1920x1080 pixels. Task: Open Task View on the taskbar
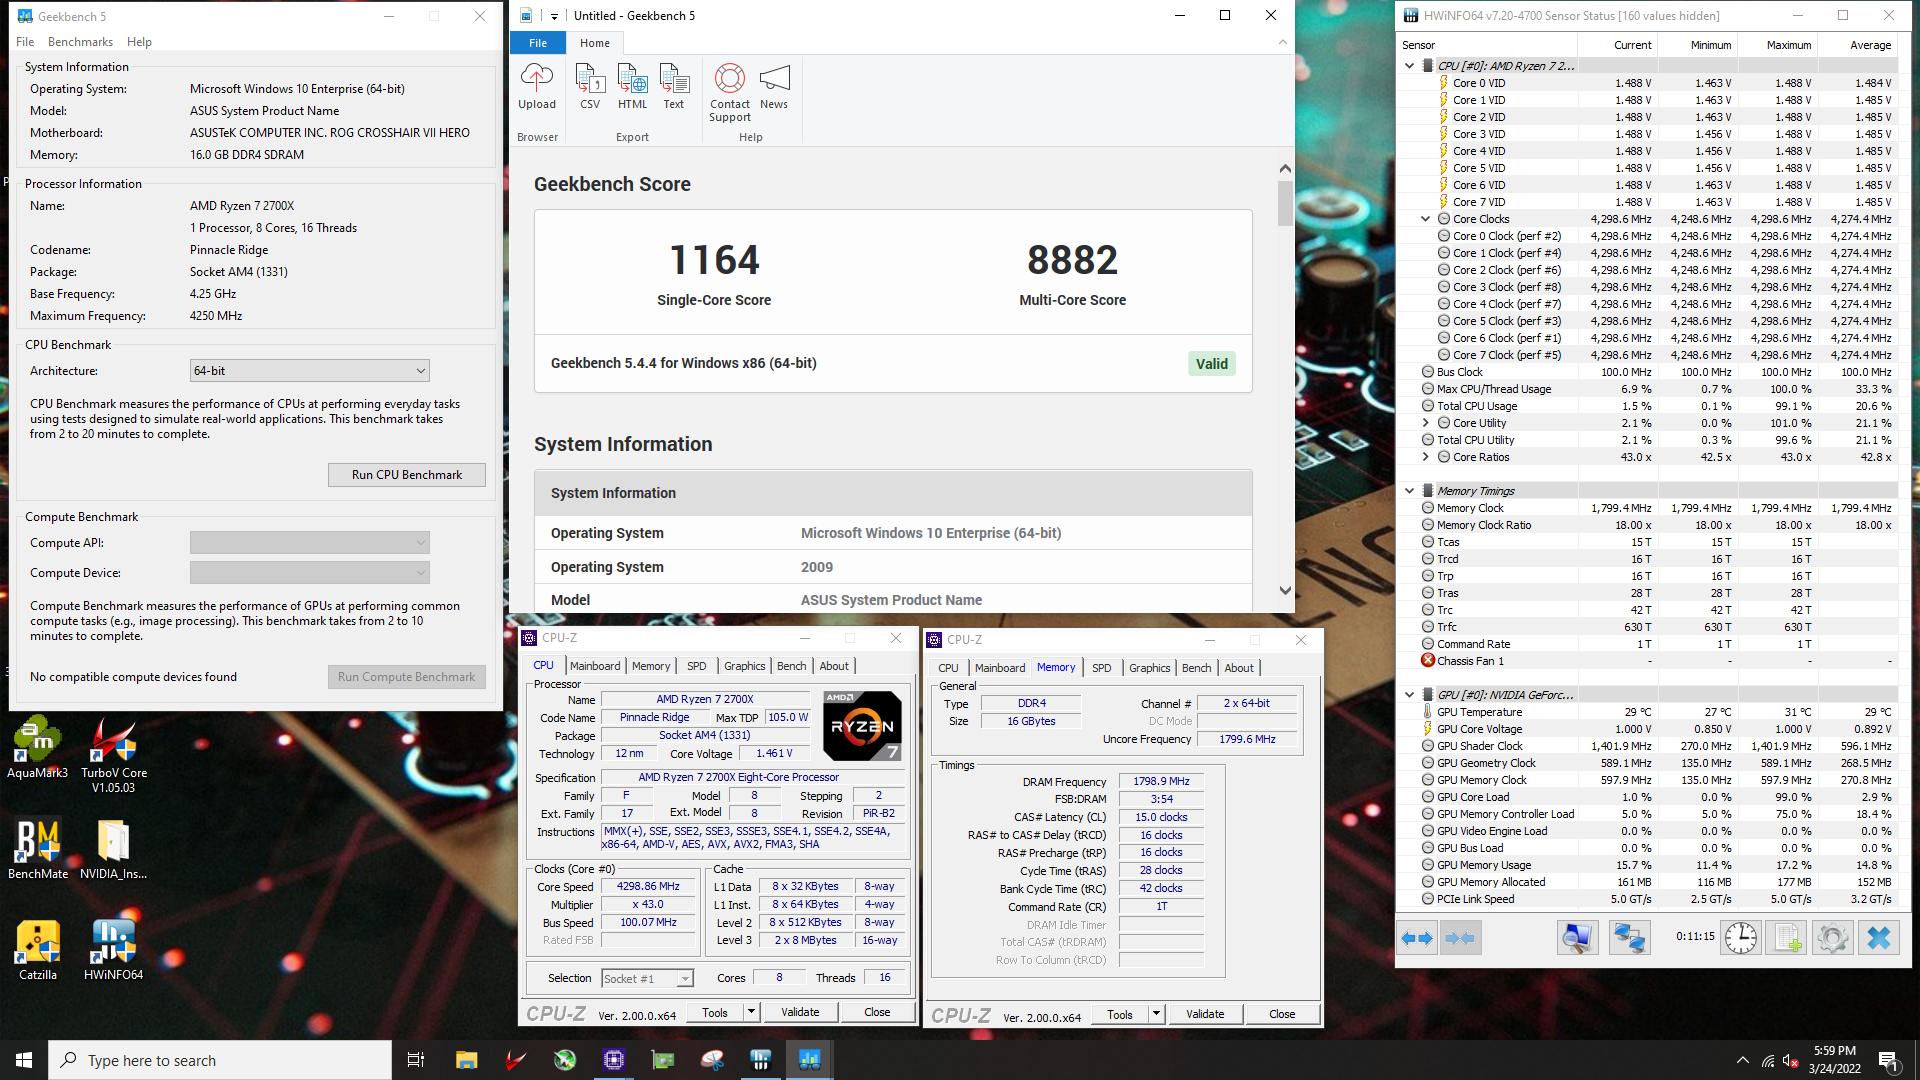point(416,1060)
